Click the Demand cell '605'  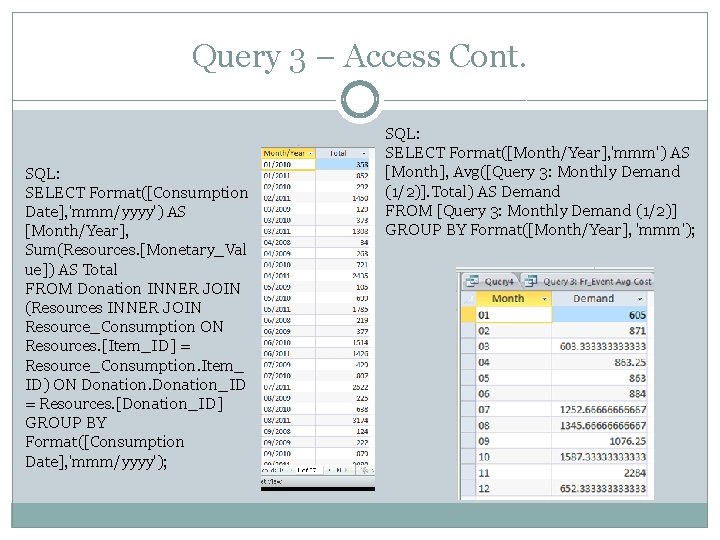599,315
